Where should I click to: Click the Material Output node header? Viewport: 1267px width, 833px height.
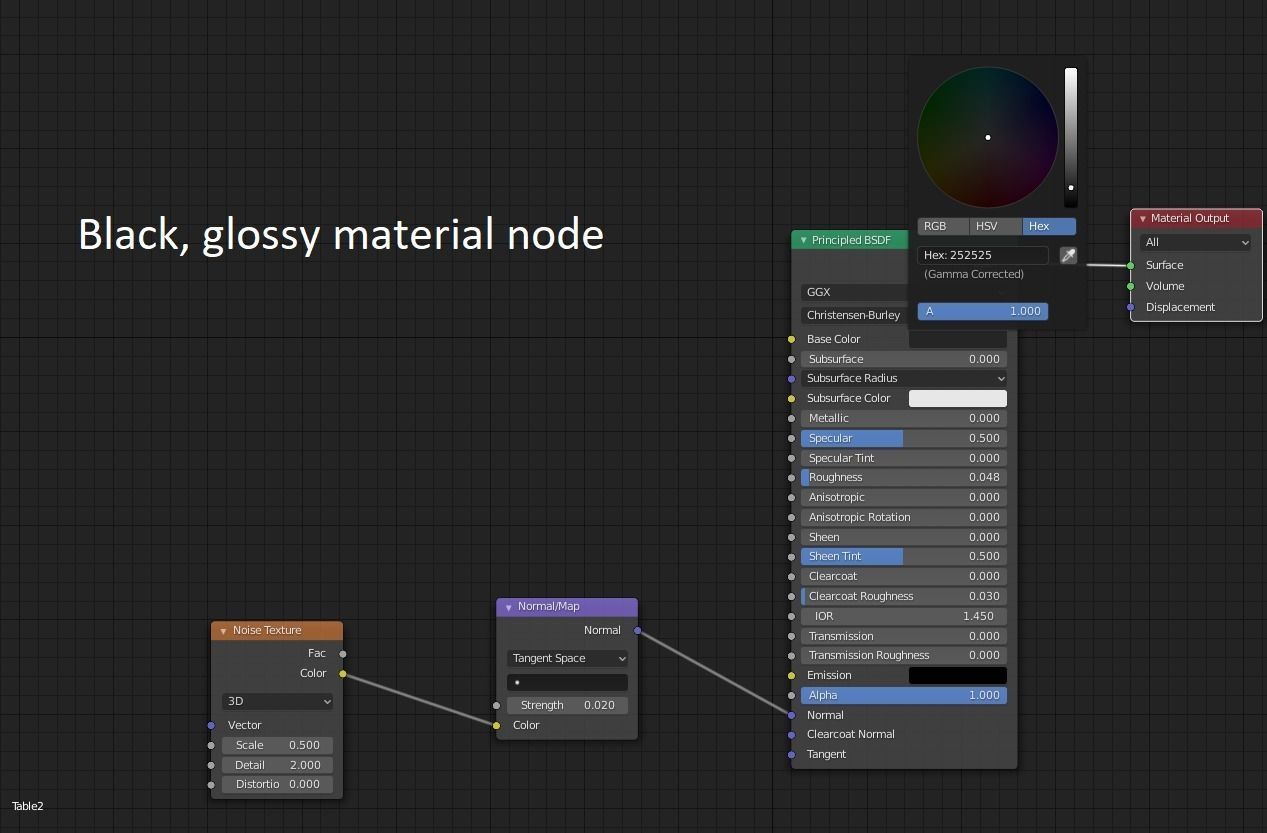pyautogui.click(x=1196, y=218)
